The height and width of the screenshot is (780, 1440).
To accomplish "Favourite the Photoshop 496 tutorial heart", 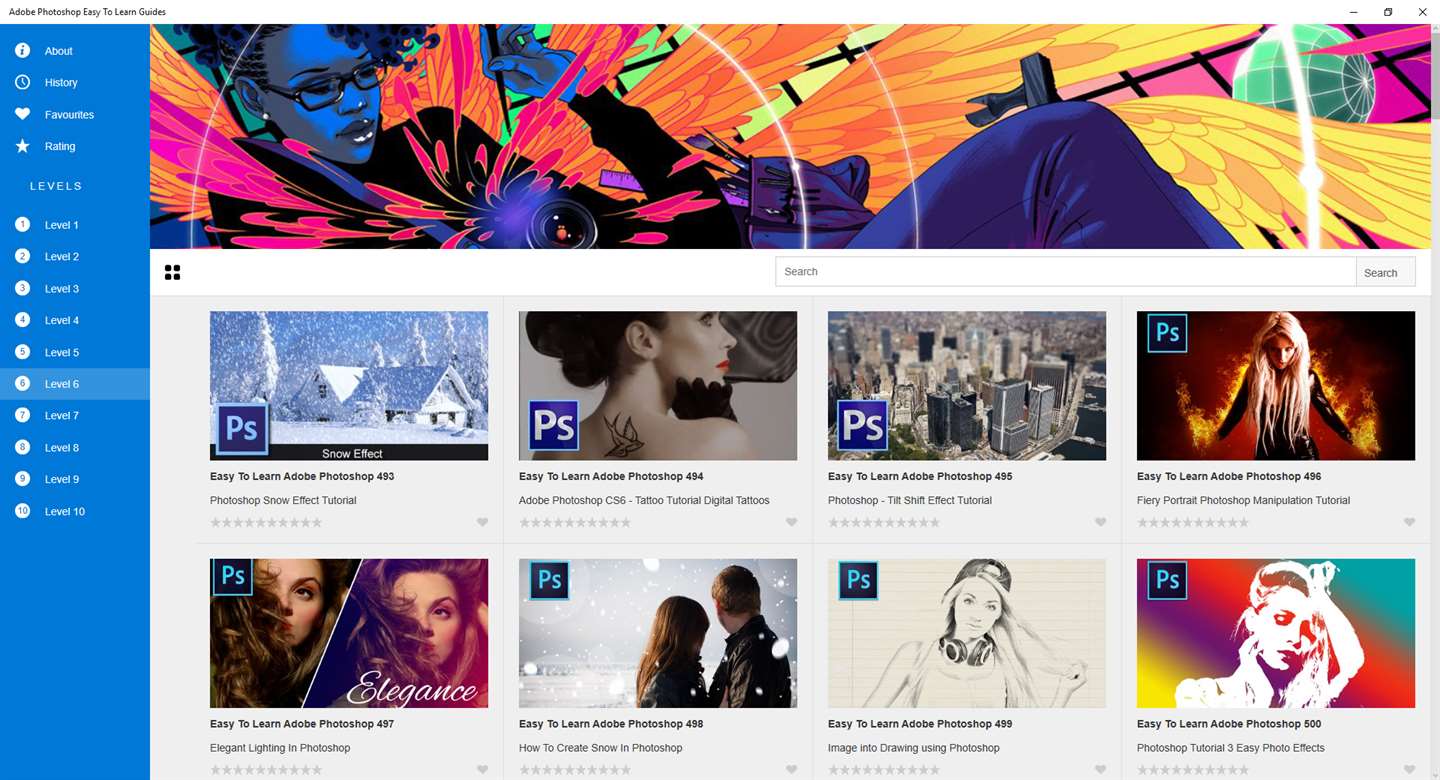I will click(x=1409, y=522).
